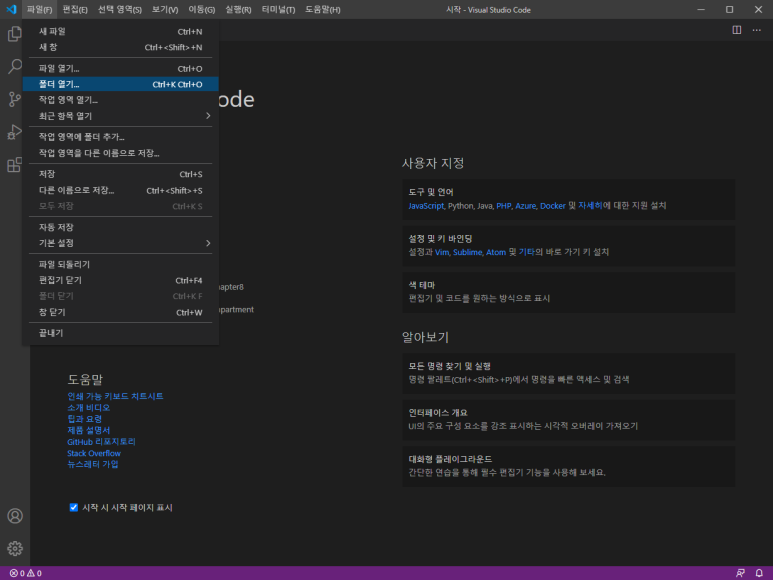Open the Accounts icon in activity bar
The width and height of the screenshot is (773, 580).
click(15, 515)
